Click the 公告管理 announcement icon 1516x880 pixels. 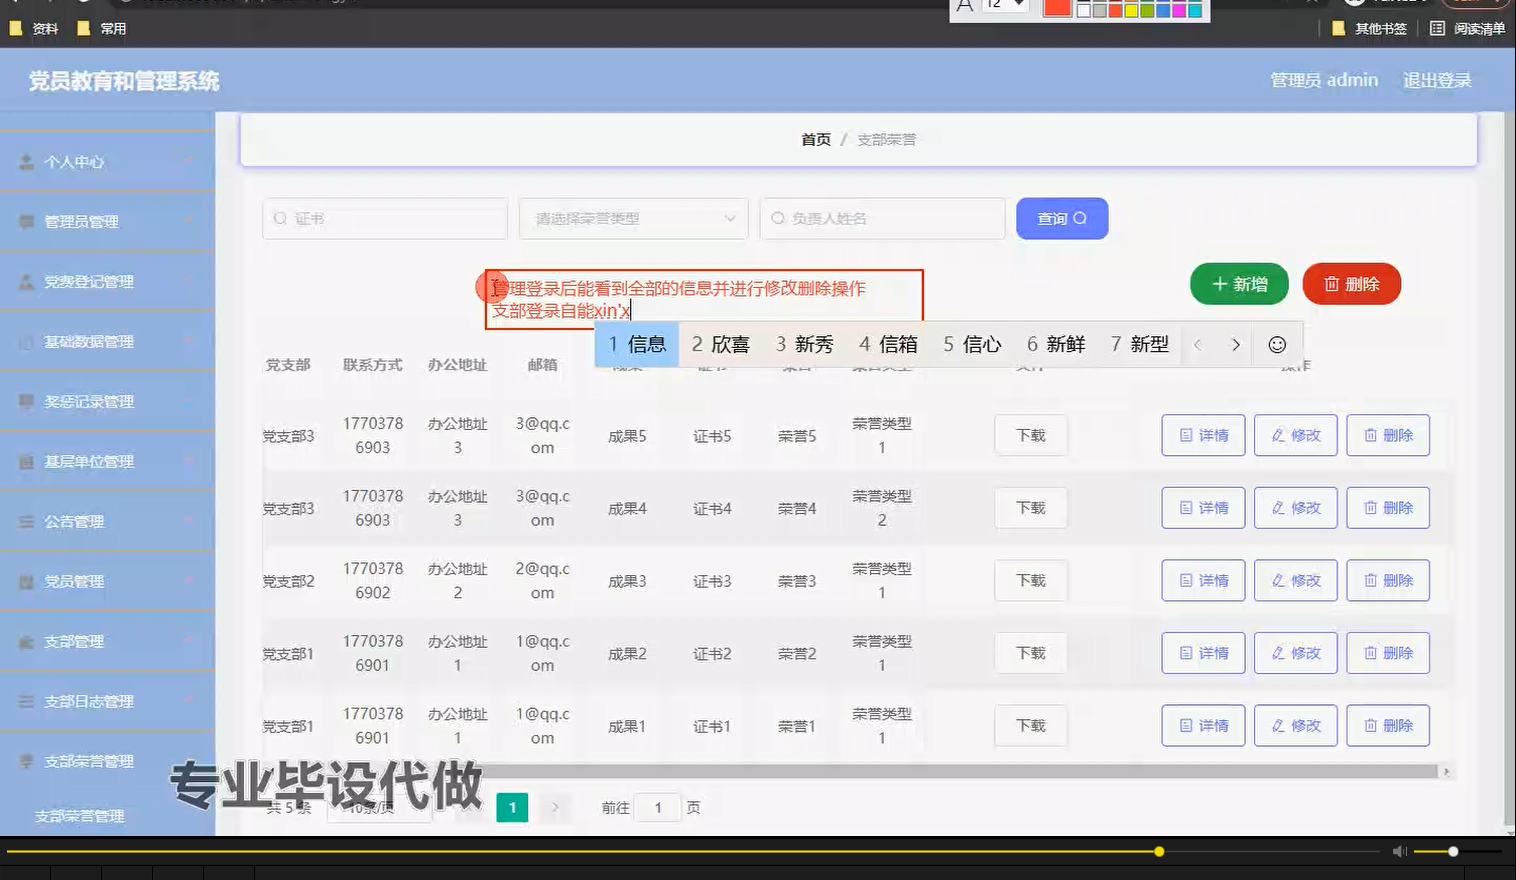click(24, 521)
